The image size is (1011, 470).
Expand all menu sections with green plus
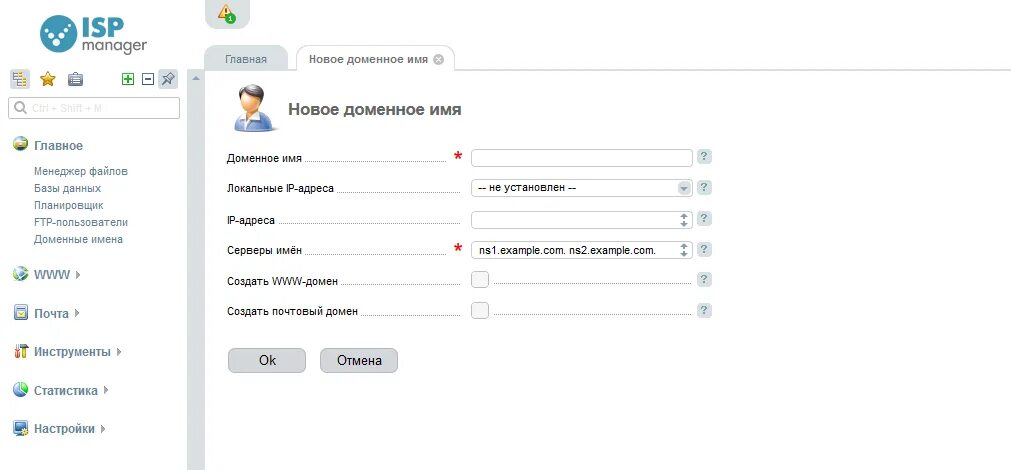coord(128,79)
